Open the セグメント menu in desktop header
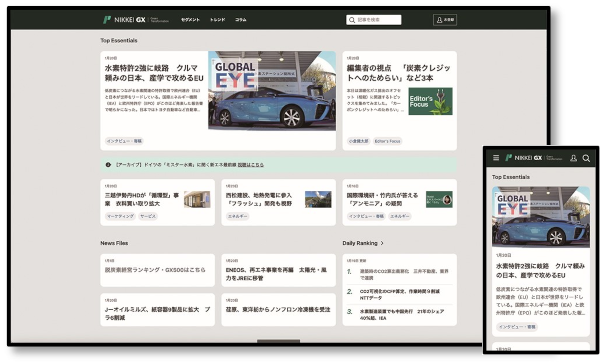The height and width of the screenshot is (364, 600). 190,20
